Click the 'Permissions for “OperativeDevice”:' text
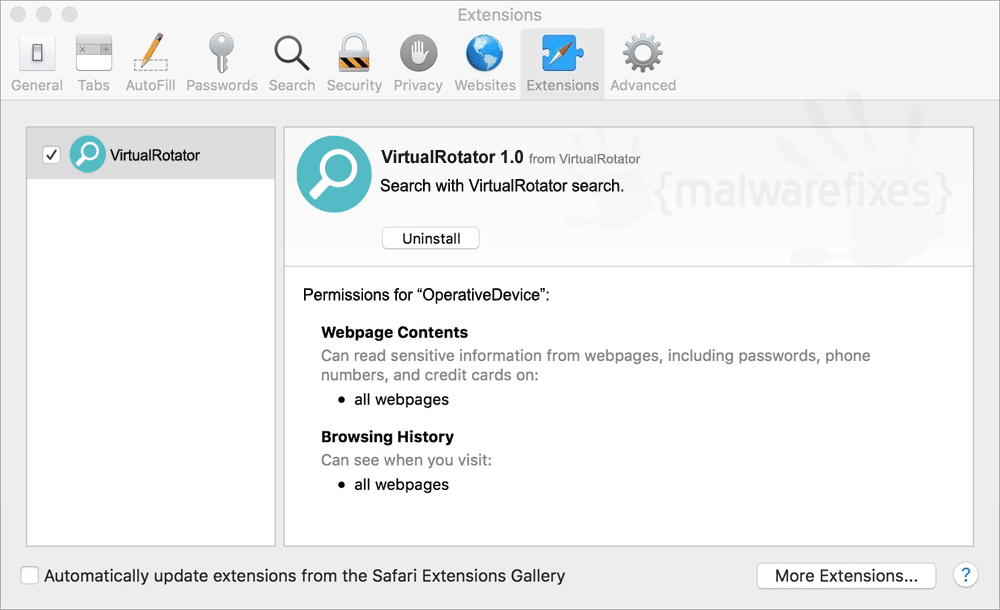Viewport: 1000px width, 610px height. 426,295
